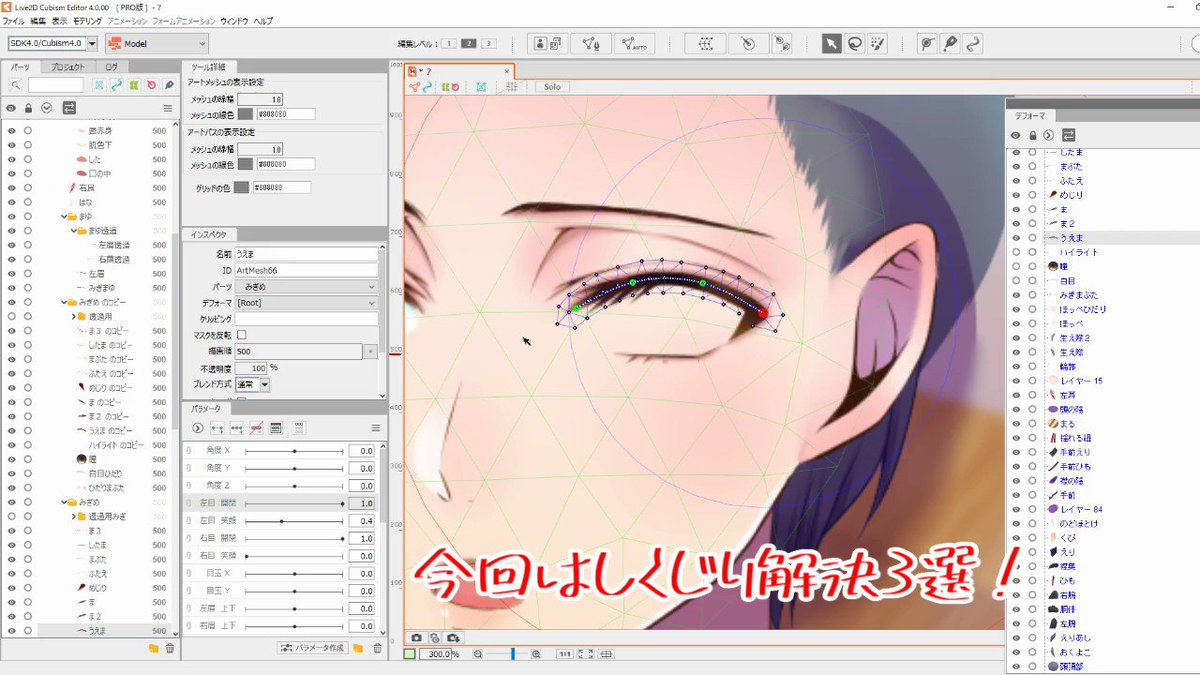Select the art path pen tool
This screenshot has width=1200, height=675.
(x=950, y=44)
